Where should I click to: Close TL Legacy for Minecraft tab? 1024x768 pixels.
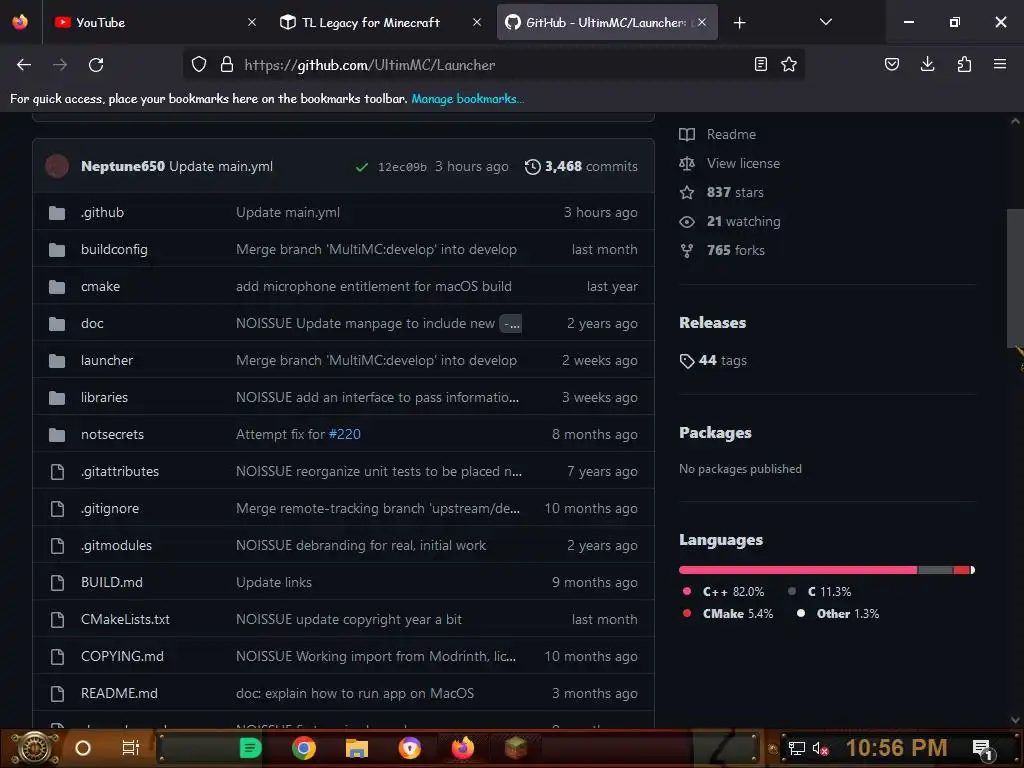point(477,22)
